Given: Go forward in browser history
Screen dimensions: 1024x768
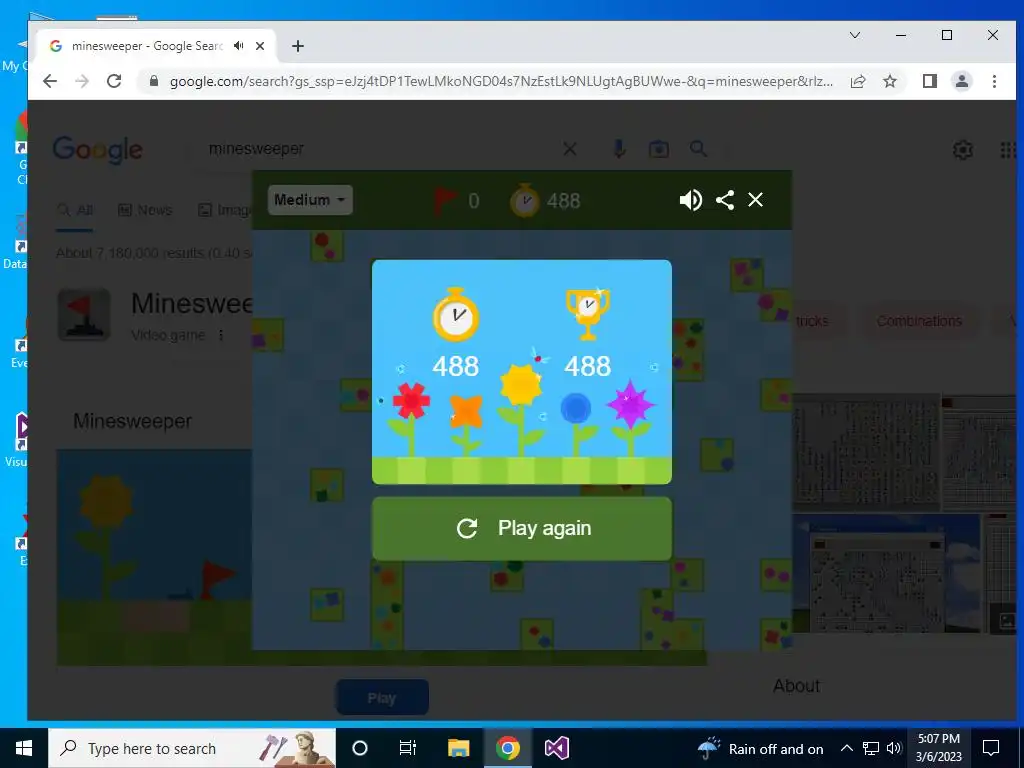Looking at the screenshot, I should point(82,81).
